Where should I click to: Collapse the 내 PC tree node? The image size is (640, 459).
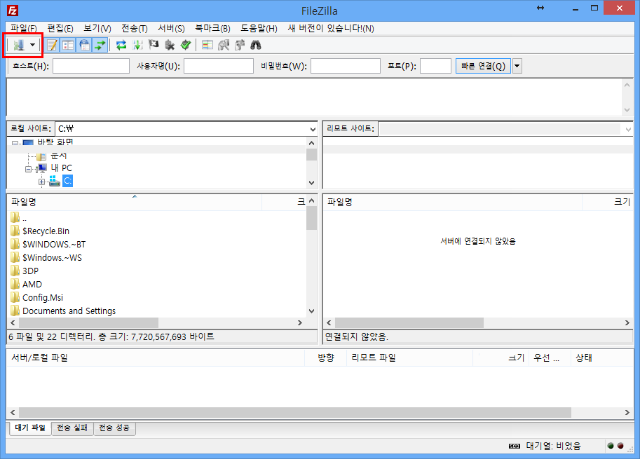(28, 169)
